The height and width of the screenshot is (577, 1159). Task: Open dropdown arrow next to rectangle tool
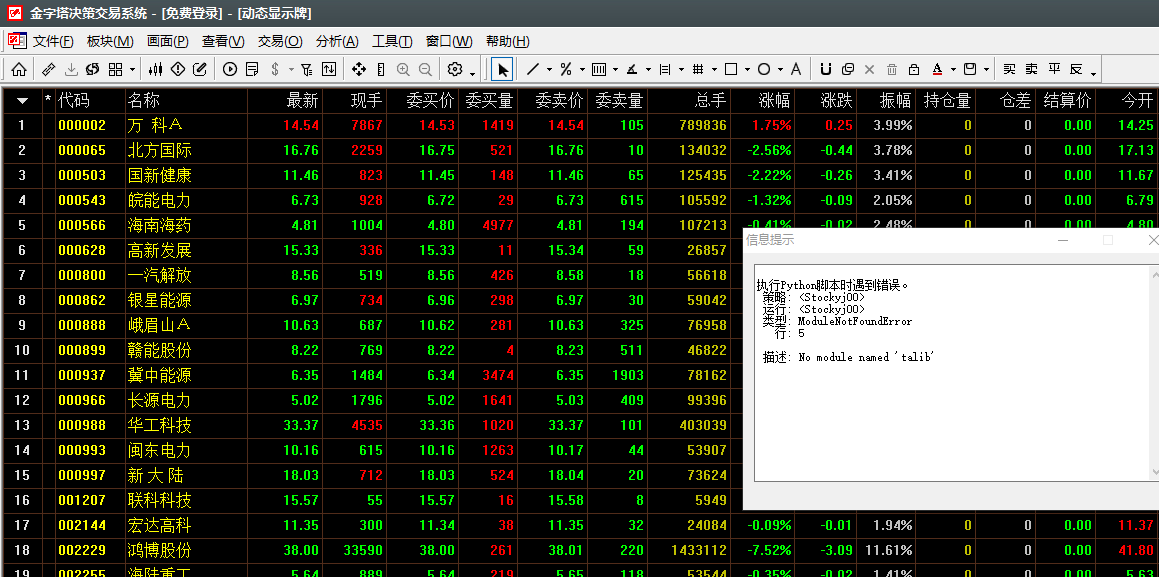pos(747,70)
